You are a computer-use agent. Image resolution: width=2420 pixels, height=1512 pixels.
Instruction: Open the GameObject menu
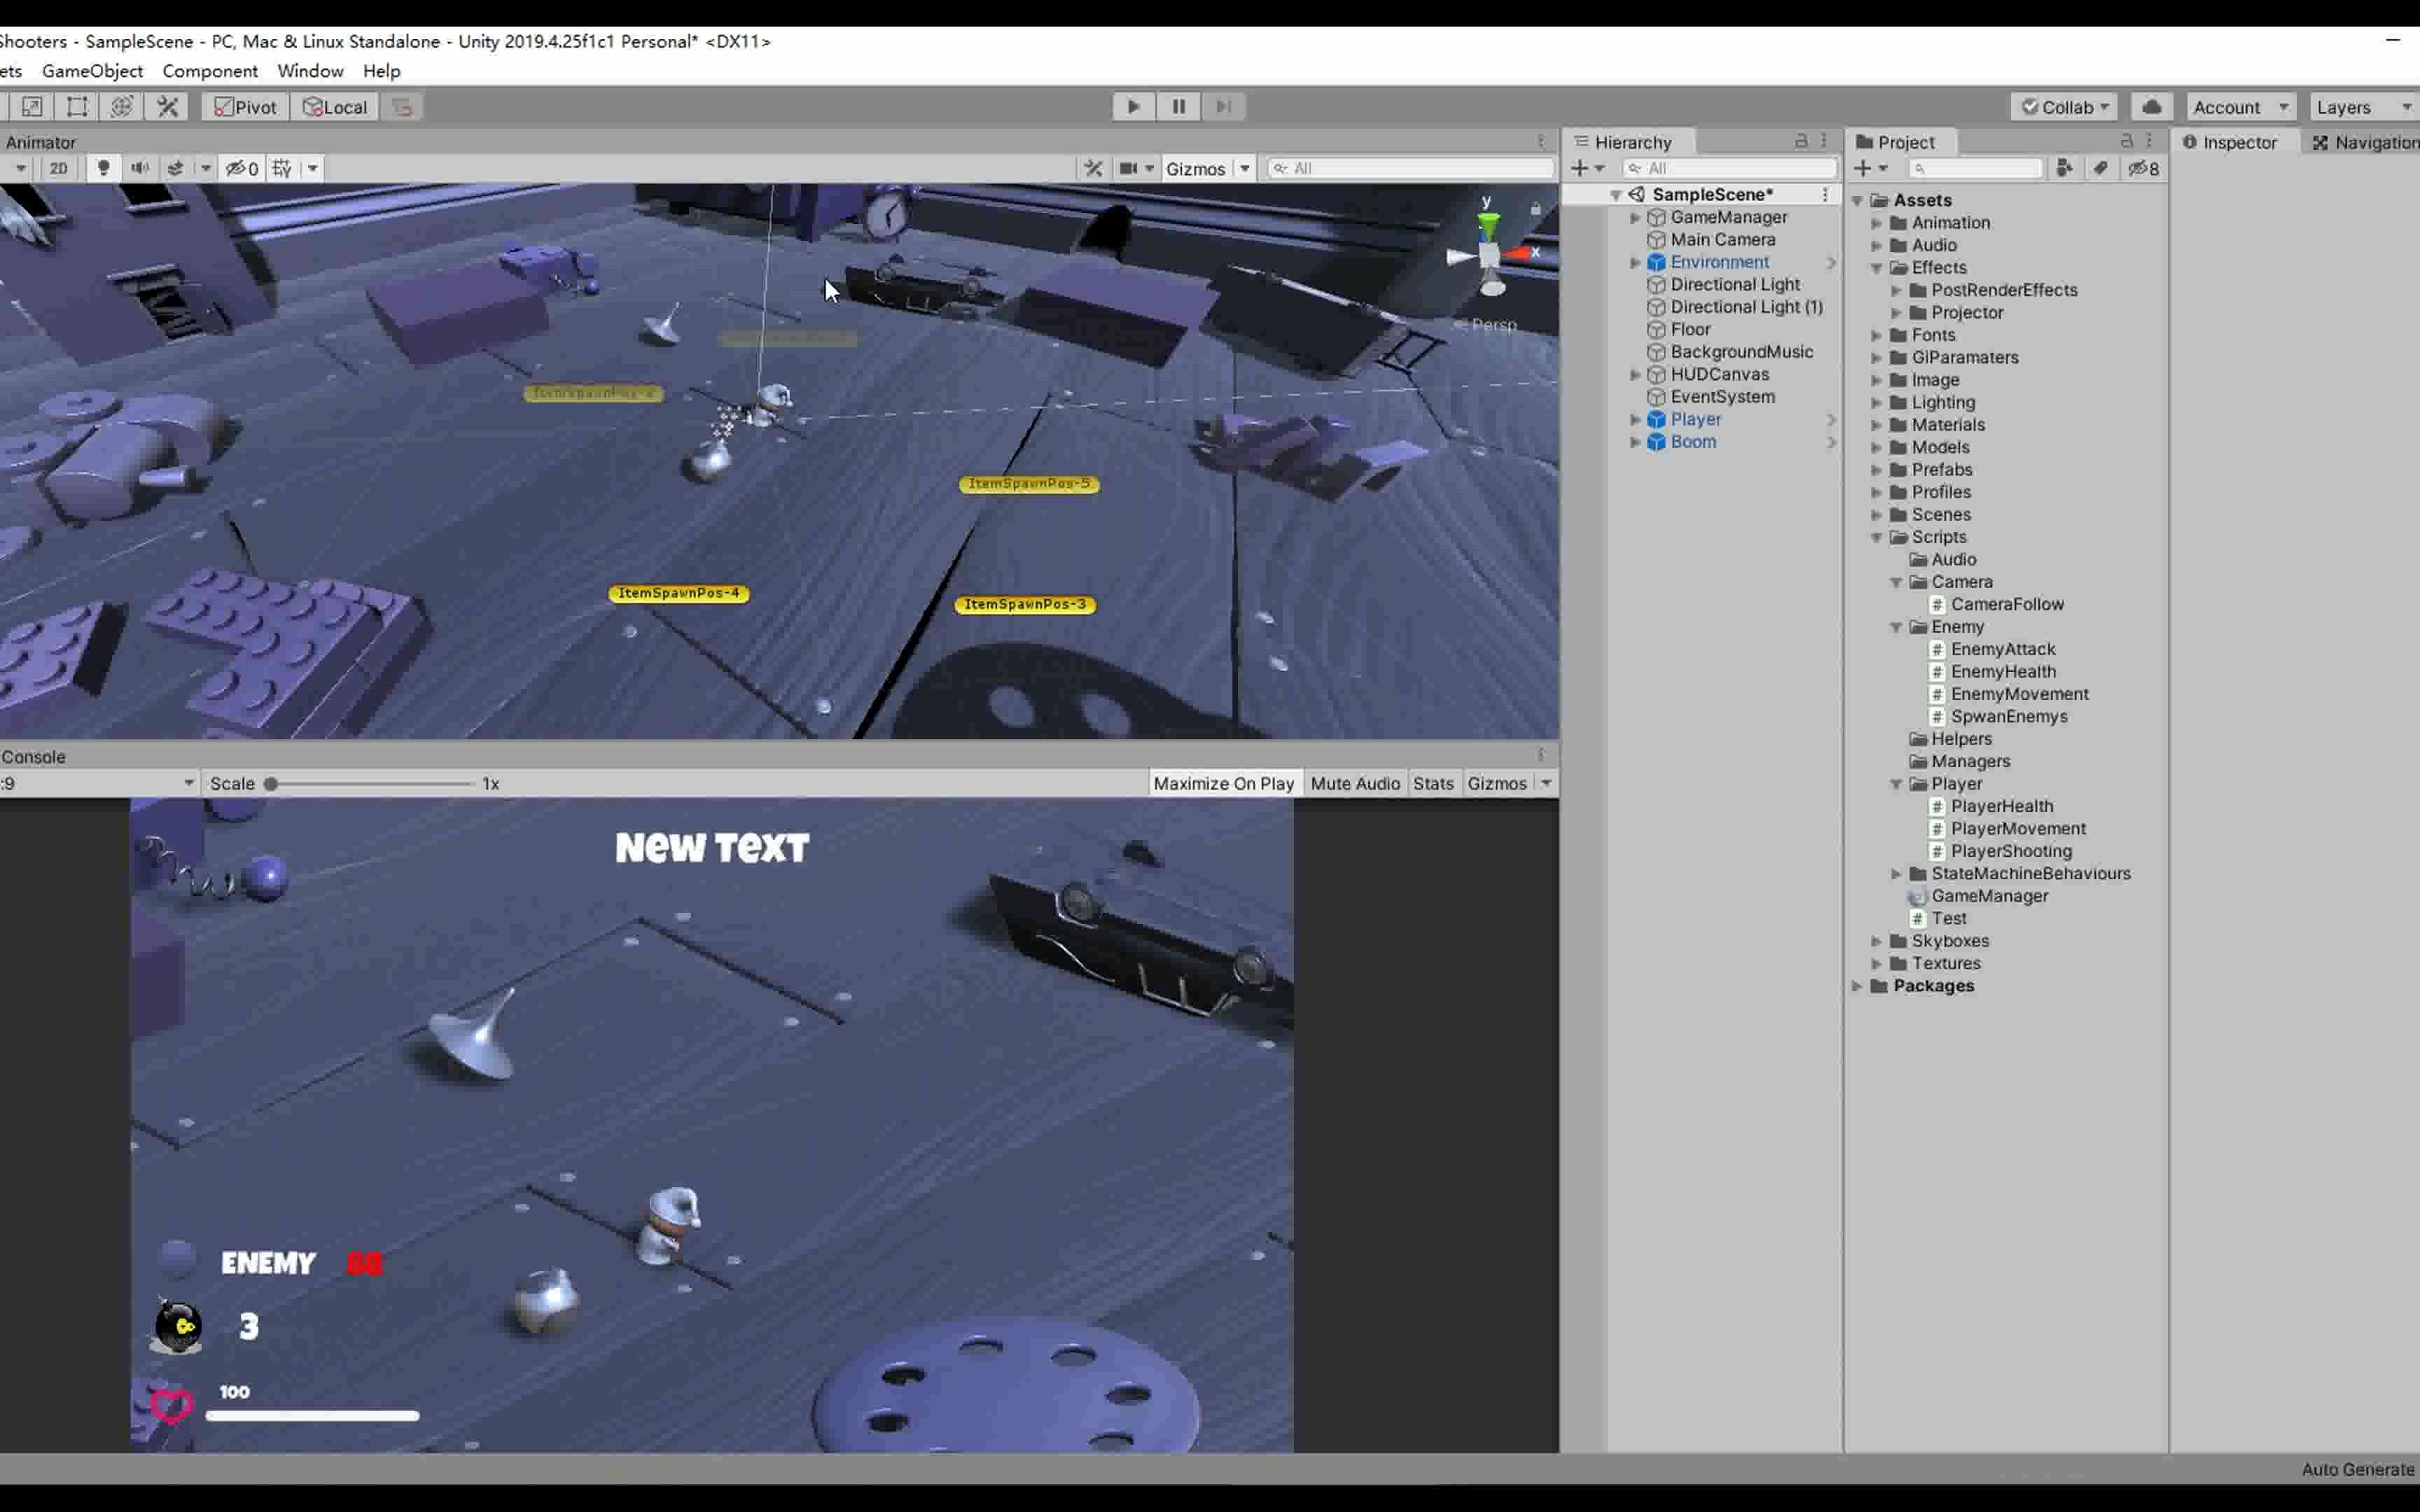point(93,71)
